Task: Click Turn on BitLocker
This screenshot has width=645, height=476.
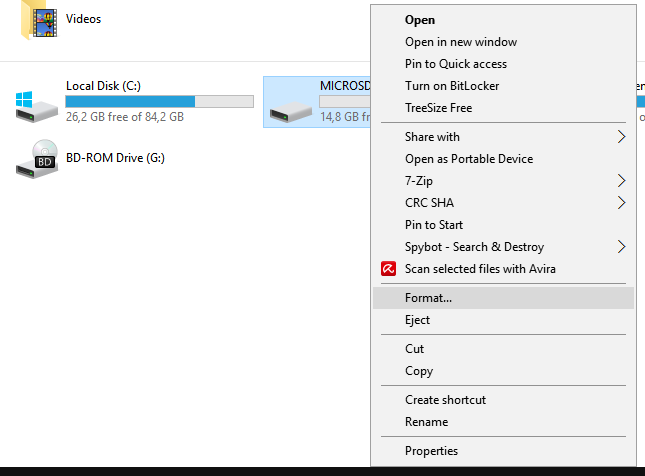Action: pos(451,86)
